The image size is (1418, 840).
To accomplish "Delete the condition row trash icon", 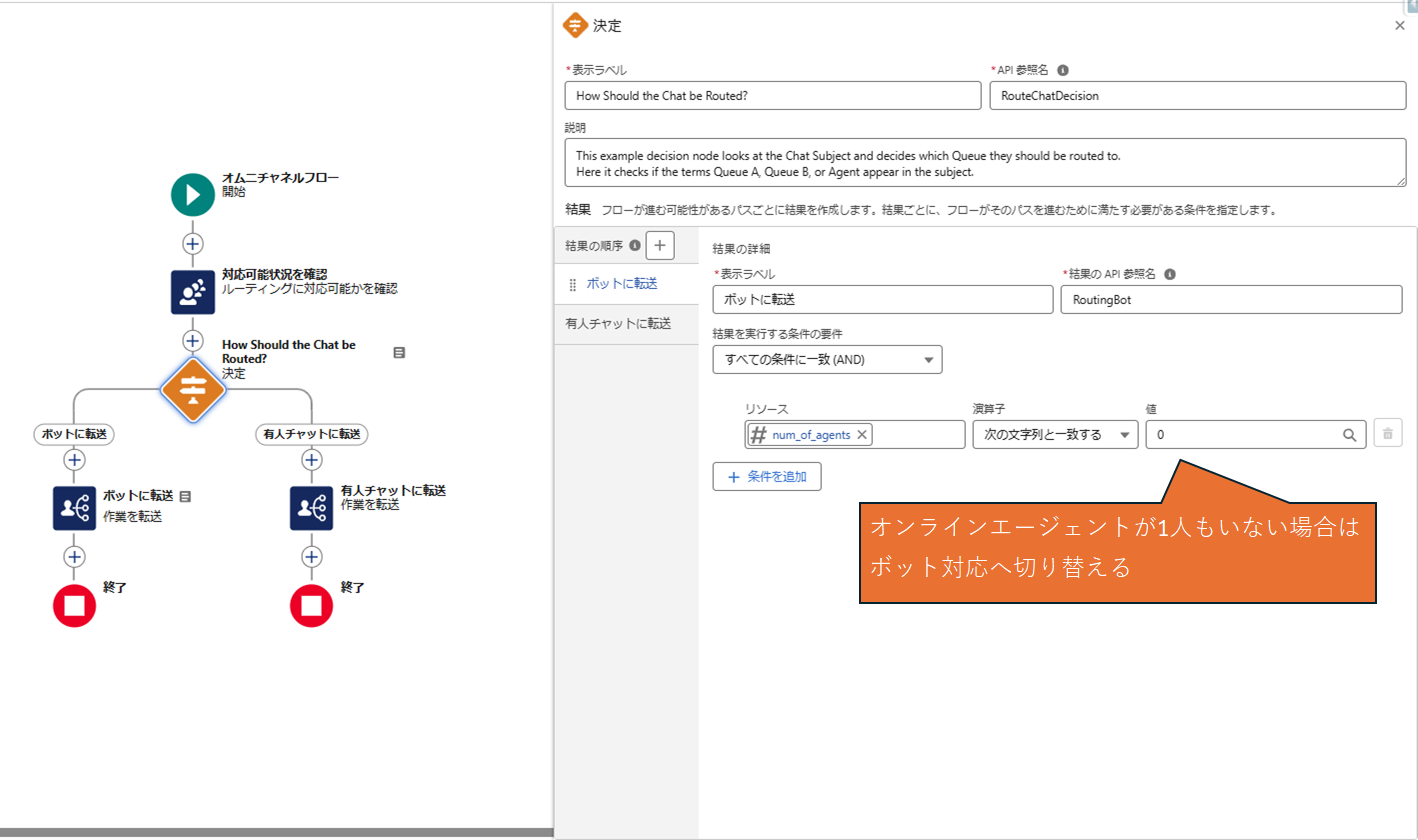I will click(x=1387, y=434).
